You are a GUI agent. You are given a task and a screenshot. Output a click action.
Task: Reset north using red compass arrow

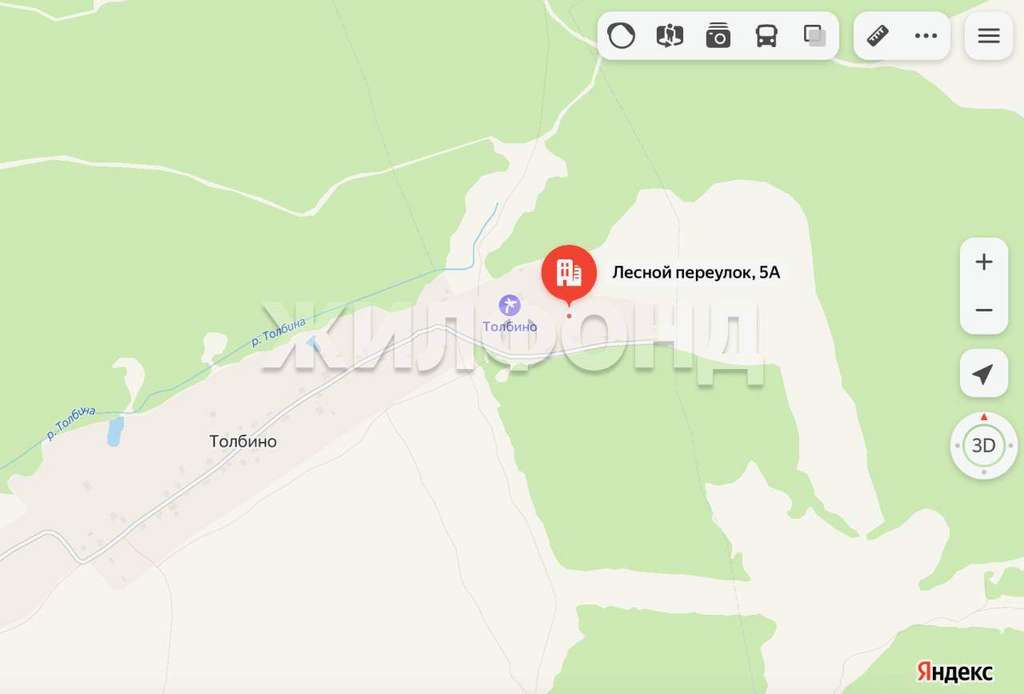984,417
